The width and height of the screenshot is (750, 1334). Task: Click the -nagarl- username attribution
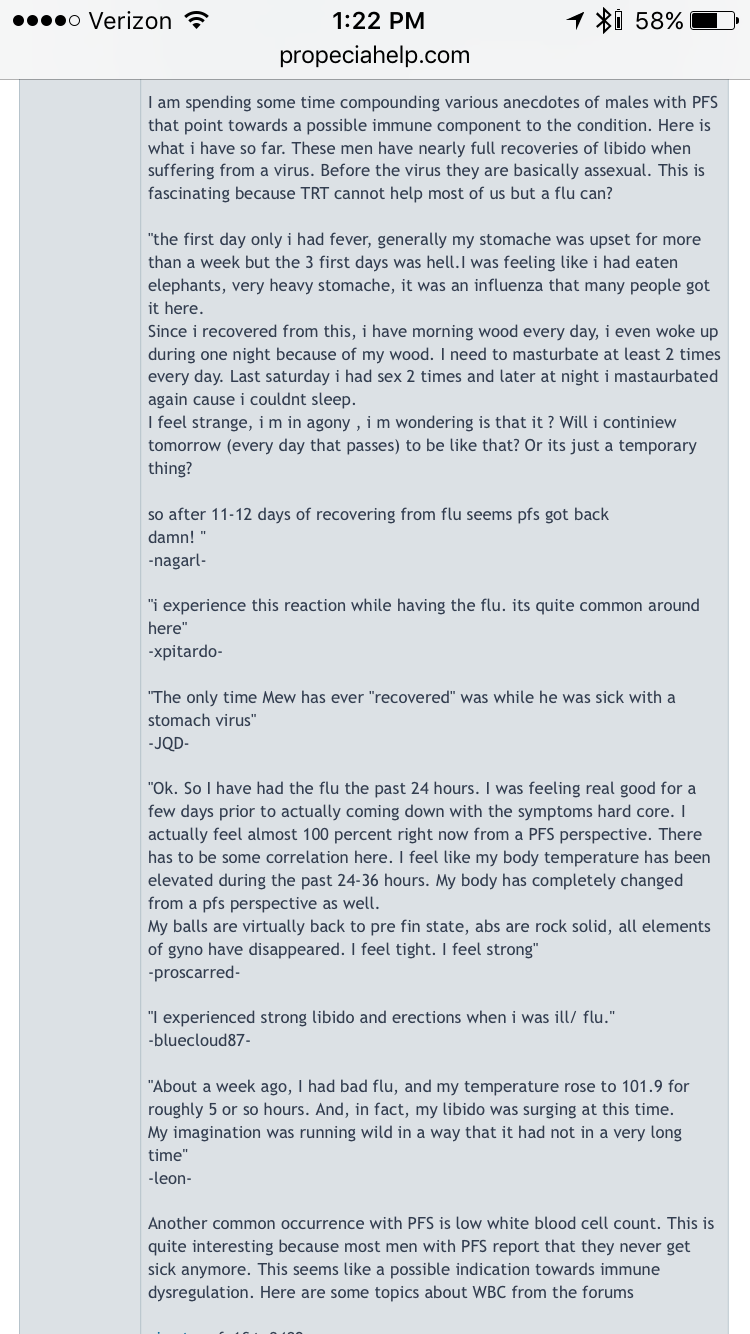click(x=177, y=560)
